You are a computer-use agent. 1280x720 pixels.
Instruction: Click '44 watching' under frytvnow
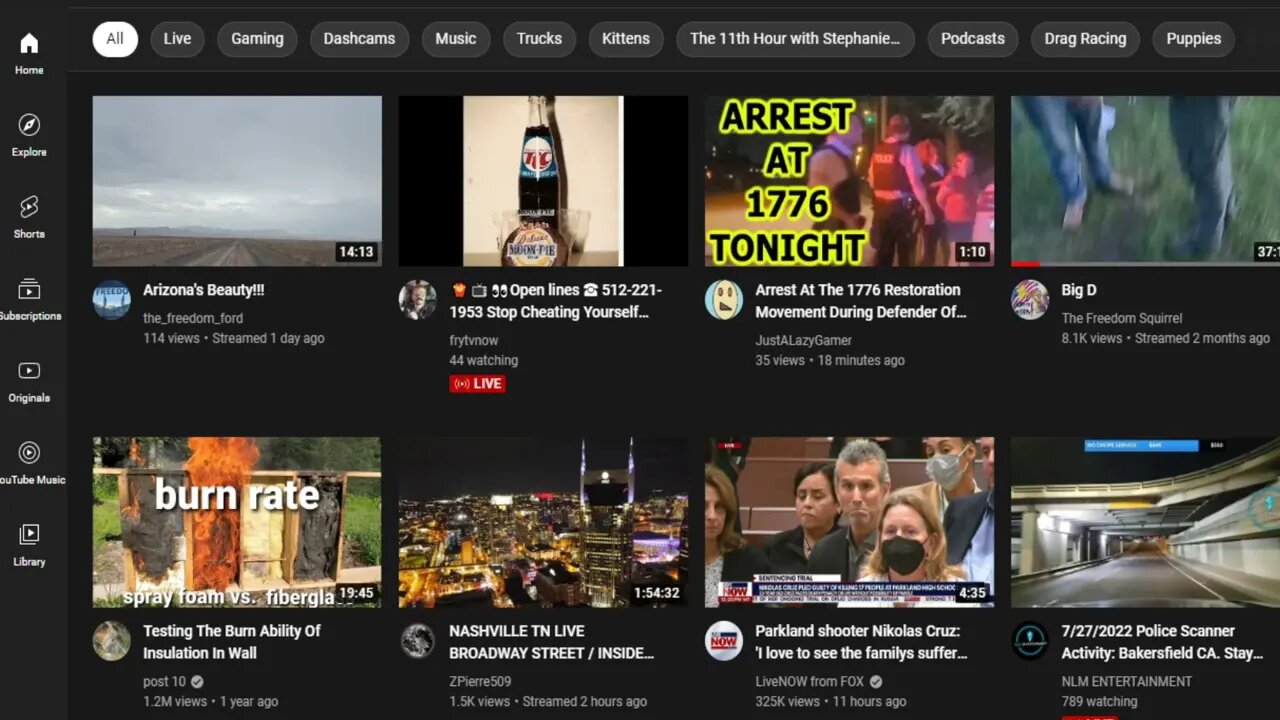point(483,360)
